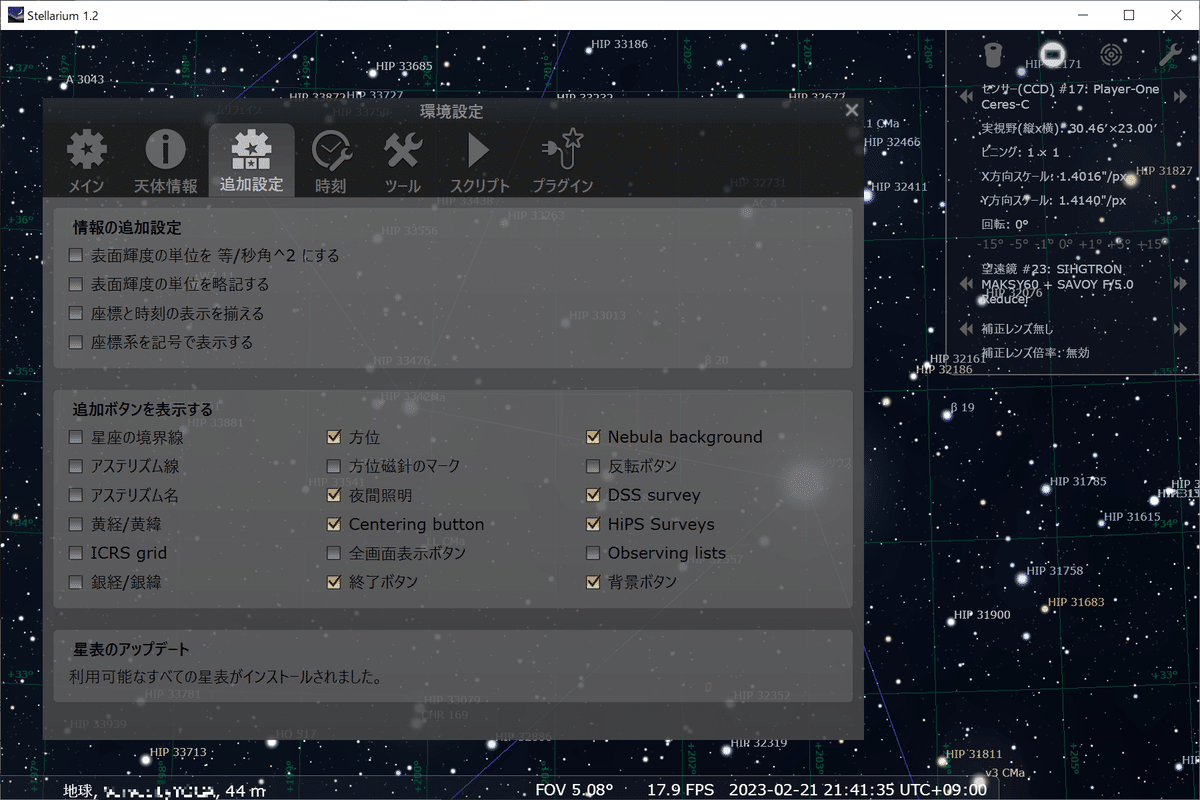
Task: Select star label HIP 31683
Action: (1076, 603)
